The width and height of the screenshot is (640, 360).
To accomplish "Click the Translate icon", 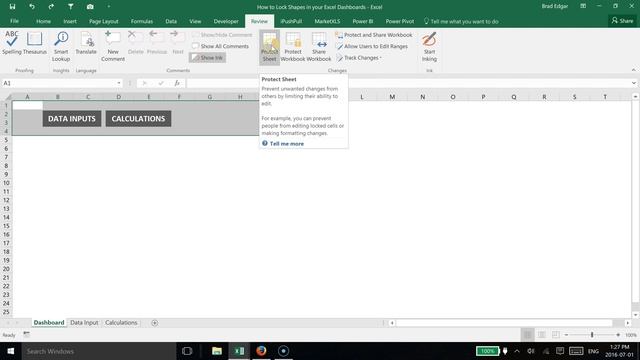I will (86, 43).
